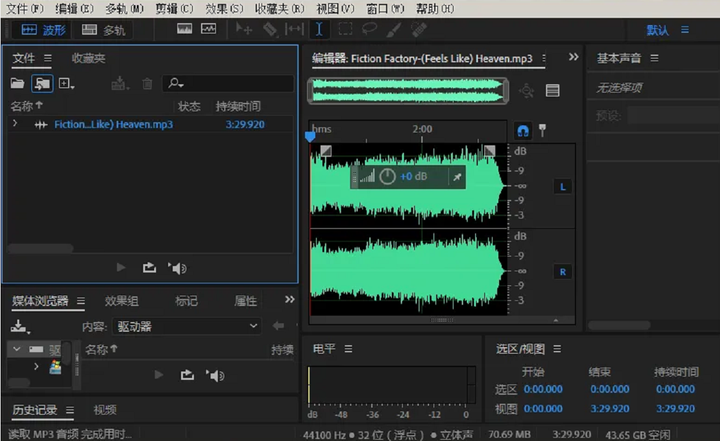Click the Import File icon in Files panel

point(43,84)
